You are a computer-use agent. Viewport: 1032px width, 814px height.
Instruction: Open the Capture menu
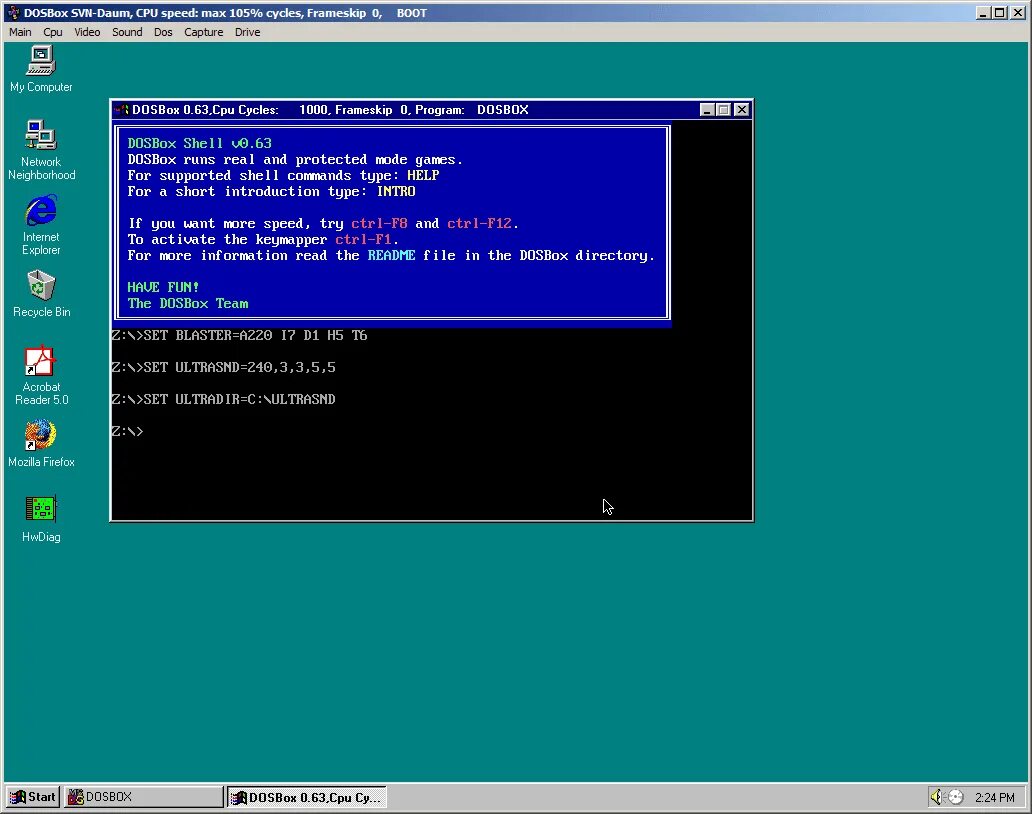pos(203,32)
